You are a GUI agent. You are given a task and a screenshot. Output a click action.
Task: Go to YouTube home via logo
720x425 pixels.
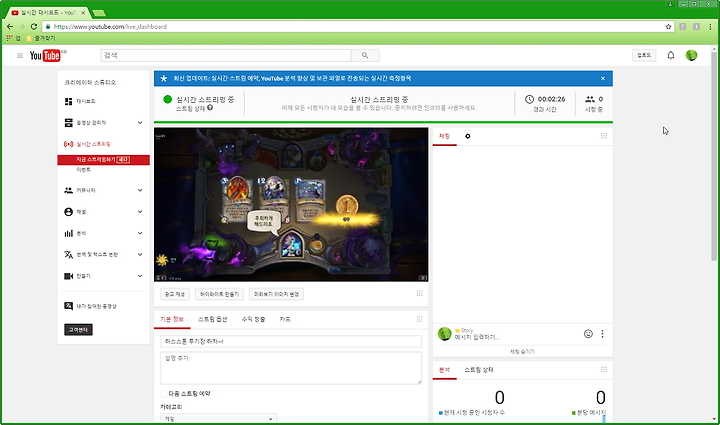(45, 56)
